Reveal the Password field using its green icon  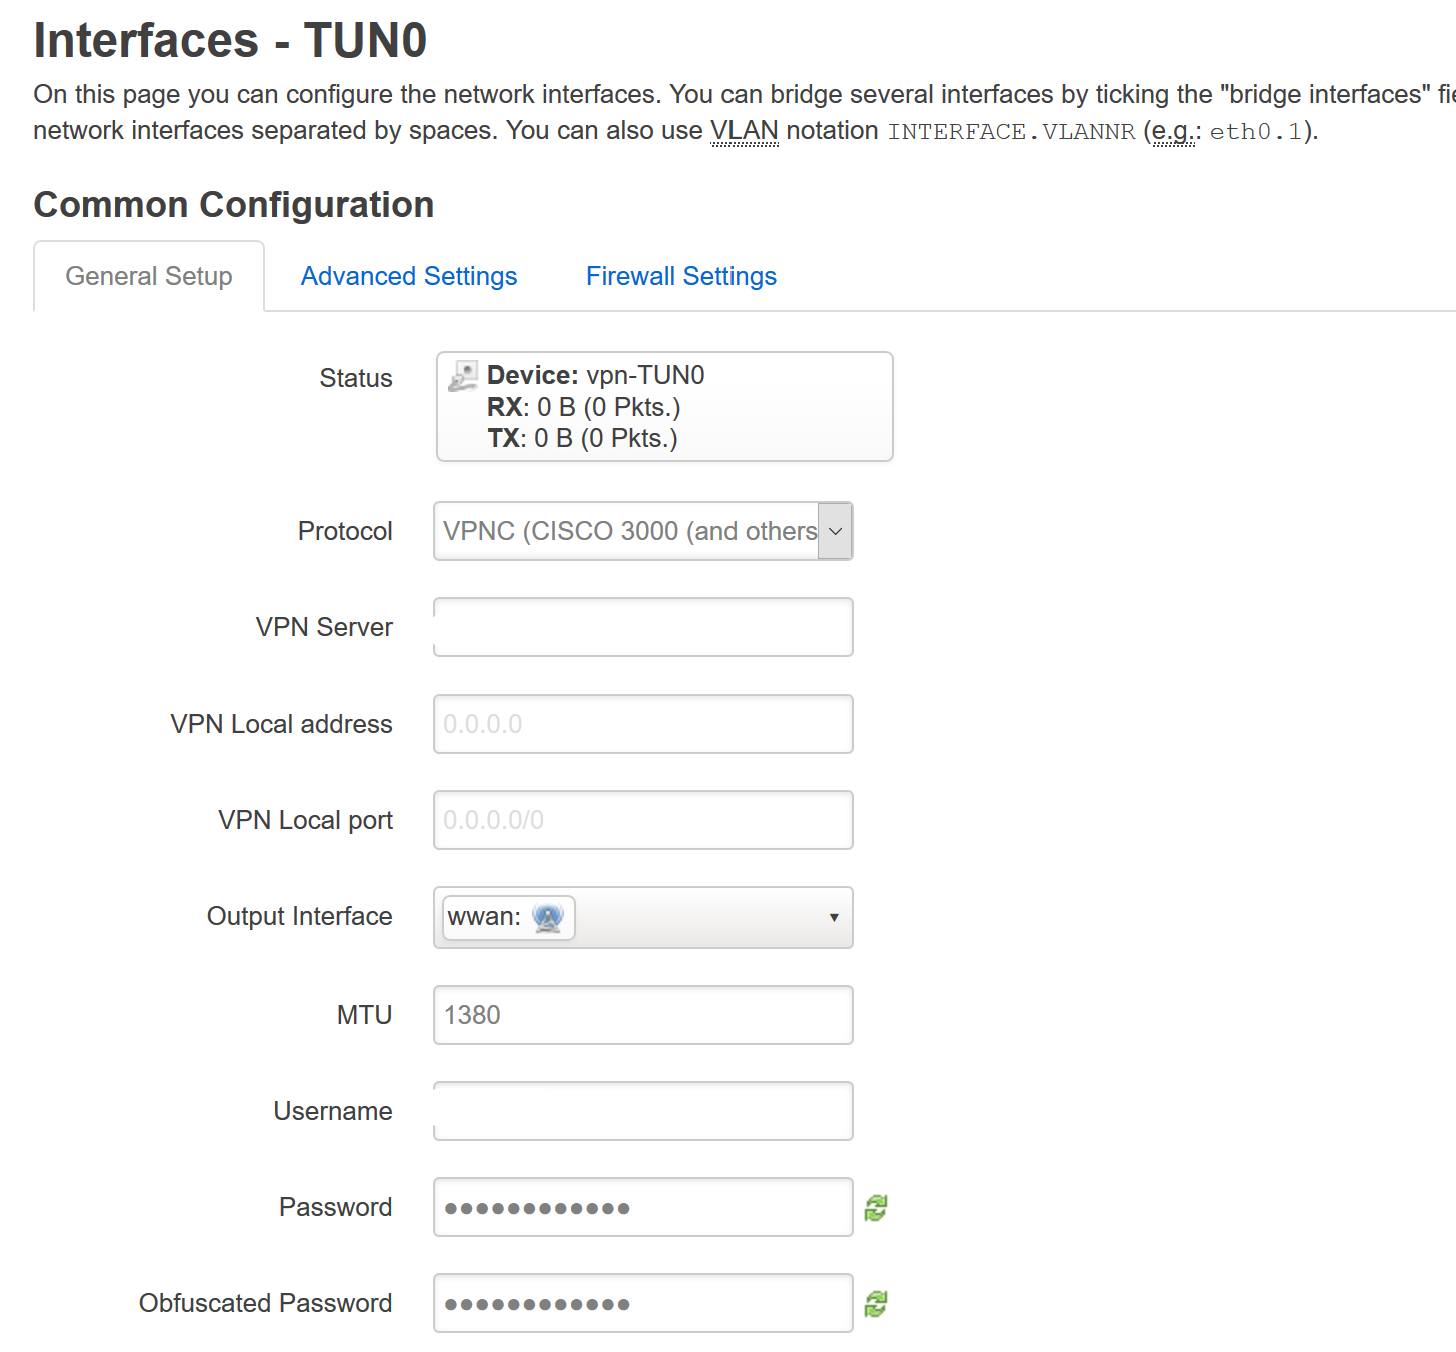point(876,1208)
